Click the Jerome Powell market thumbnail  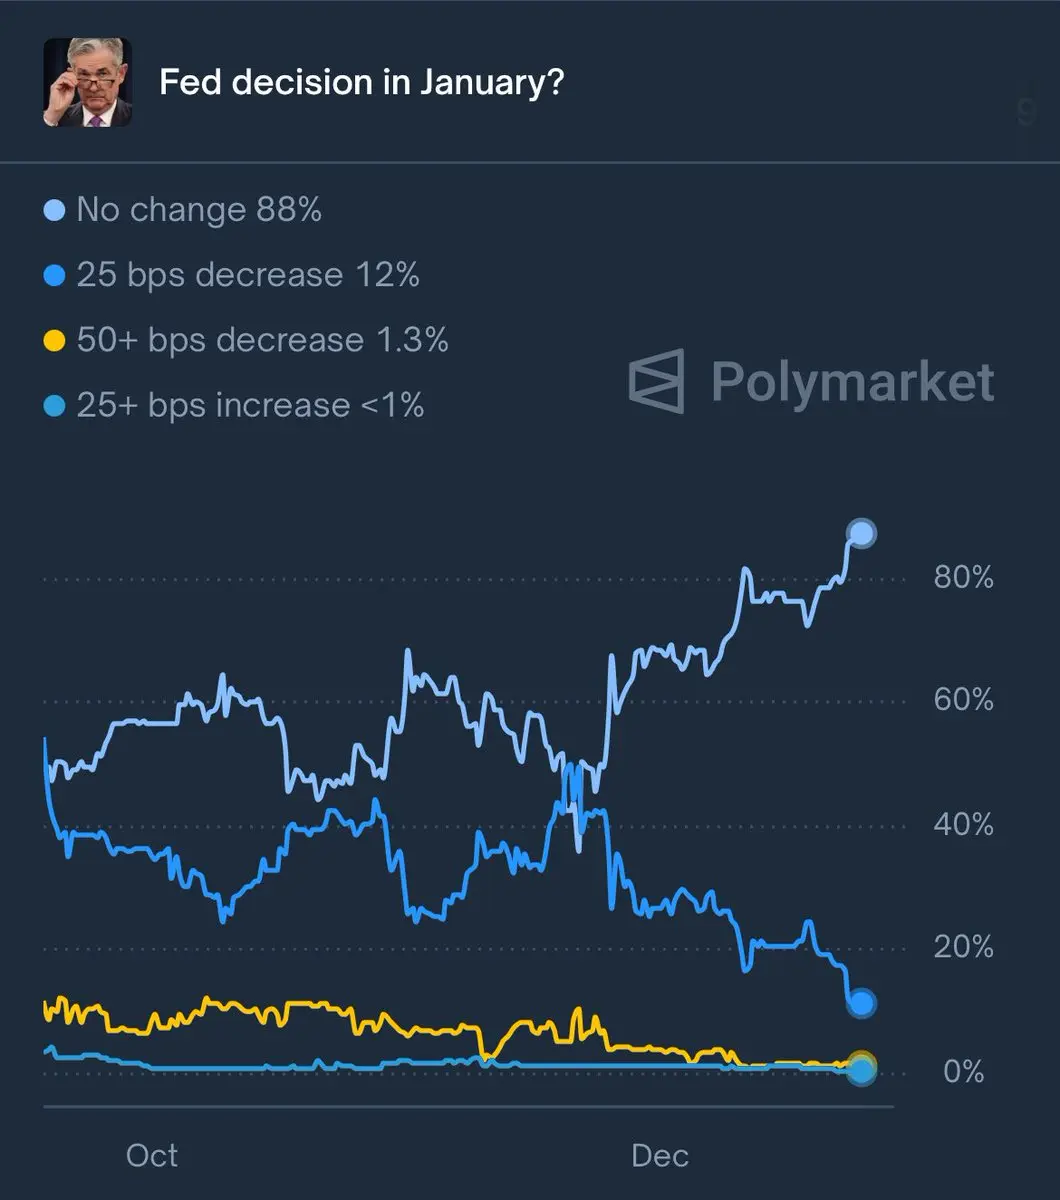click(x=88, y=82)
